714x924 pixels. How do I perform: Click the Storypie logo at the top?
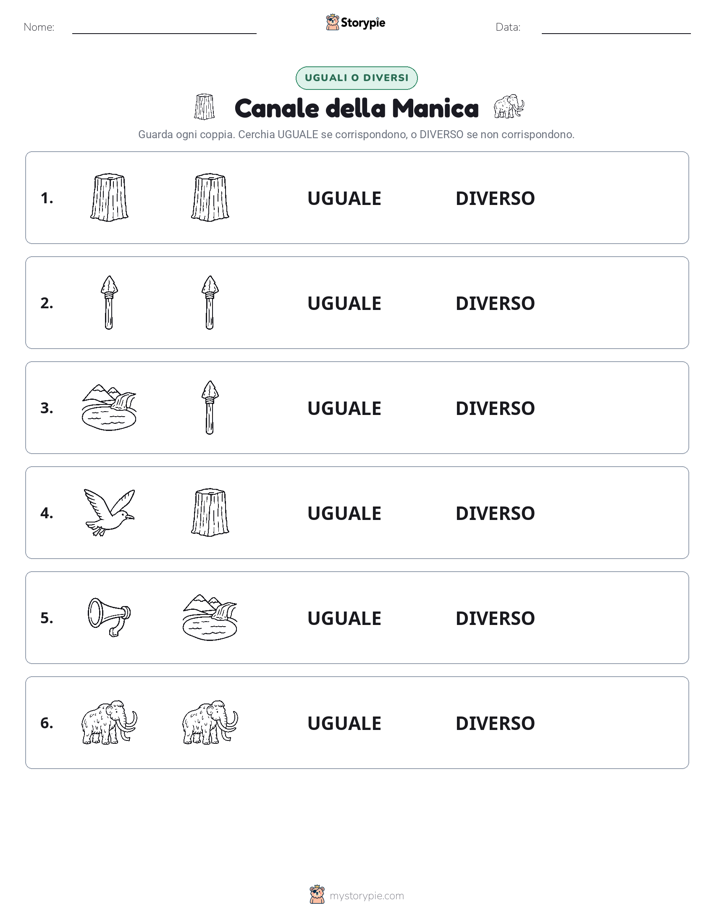pos(356,22)
